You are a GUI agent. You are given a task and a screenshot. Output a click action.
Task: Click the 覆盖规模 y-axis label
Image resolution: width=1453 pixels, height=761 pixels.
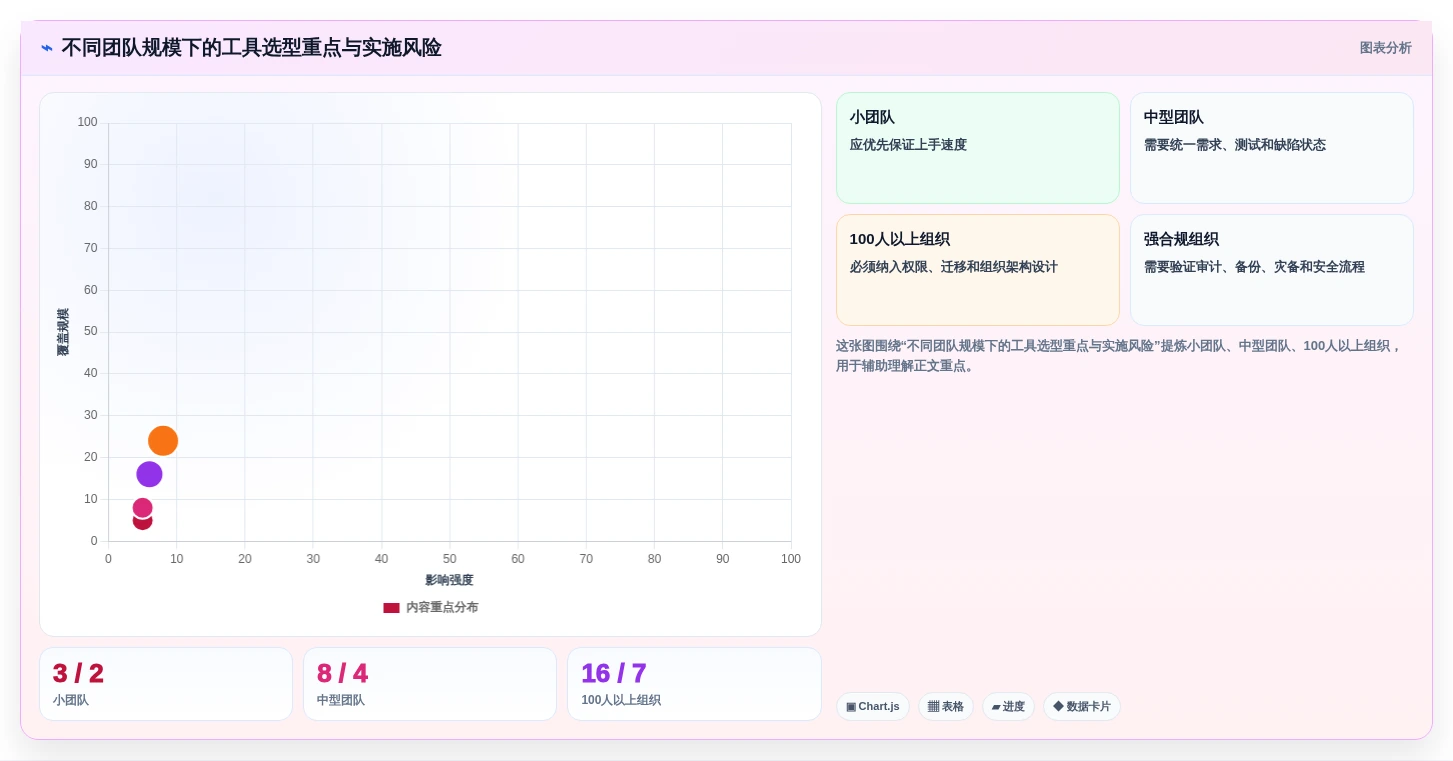coord(63,332)
